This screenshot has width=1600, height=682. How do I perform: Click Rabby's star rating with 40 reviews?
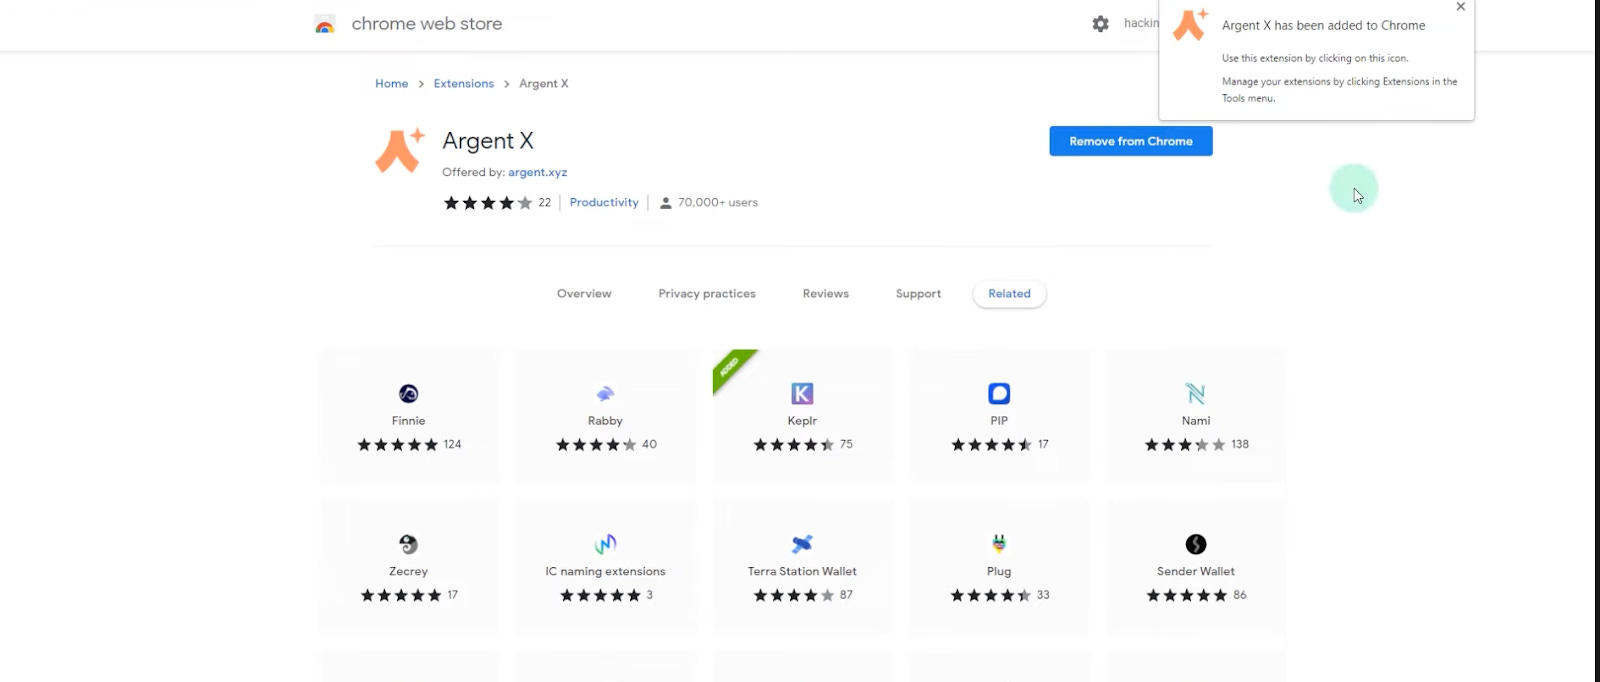click(596, 445)
